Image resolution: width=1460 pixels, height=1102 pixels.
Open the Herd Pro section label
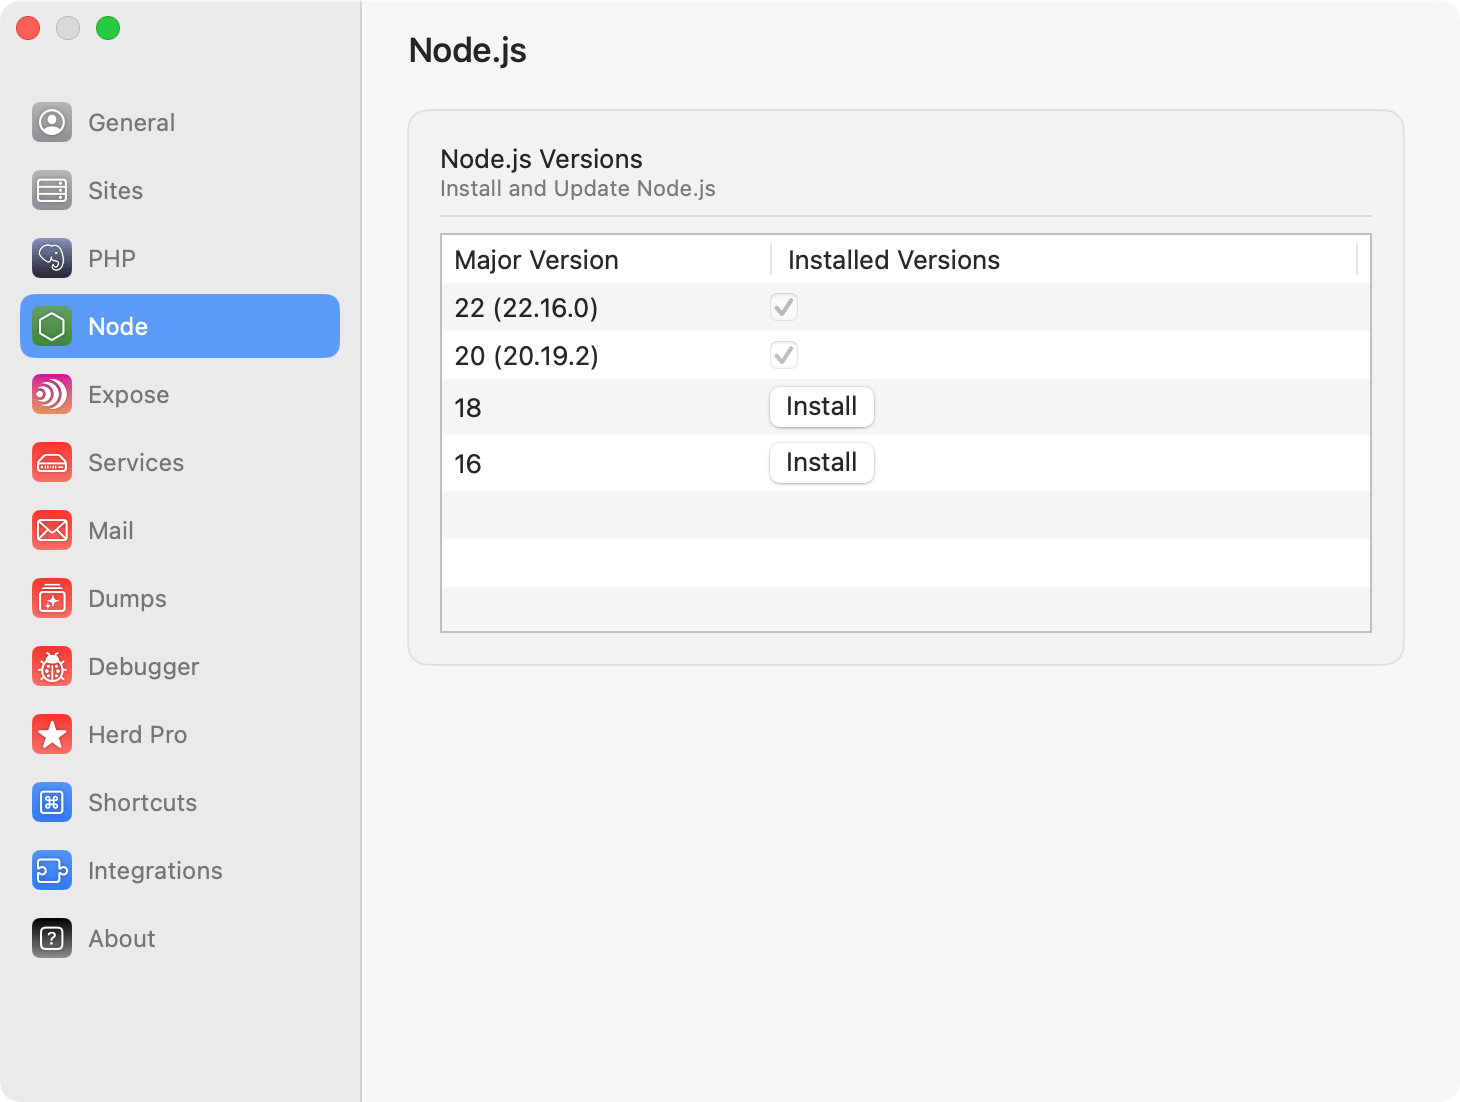(x=138, y=735)
